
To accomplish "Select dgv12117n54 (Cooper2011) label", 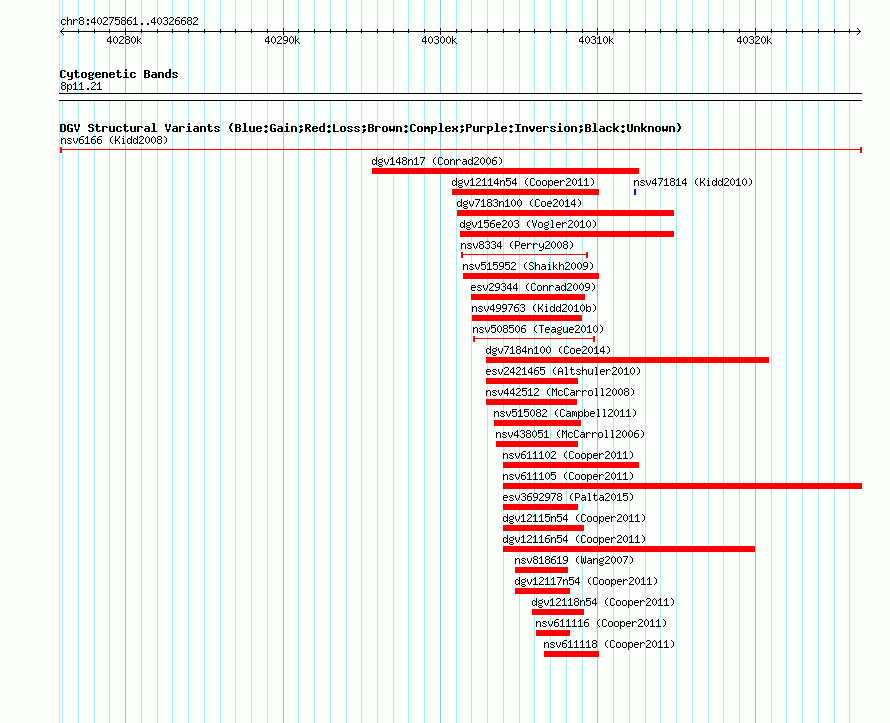I will [586, 581].
